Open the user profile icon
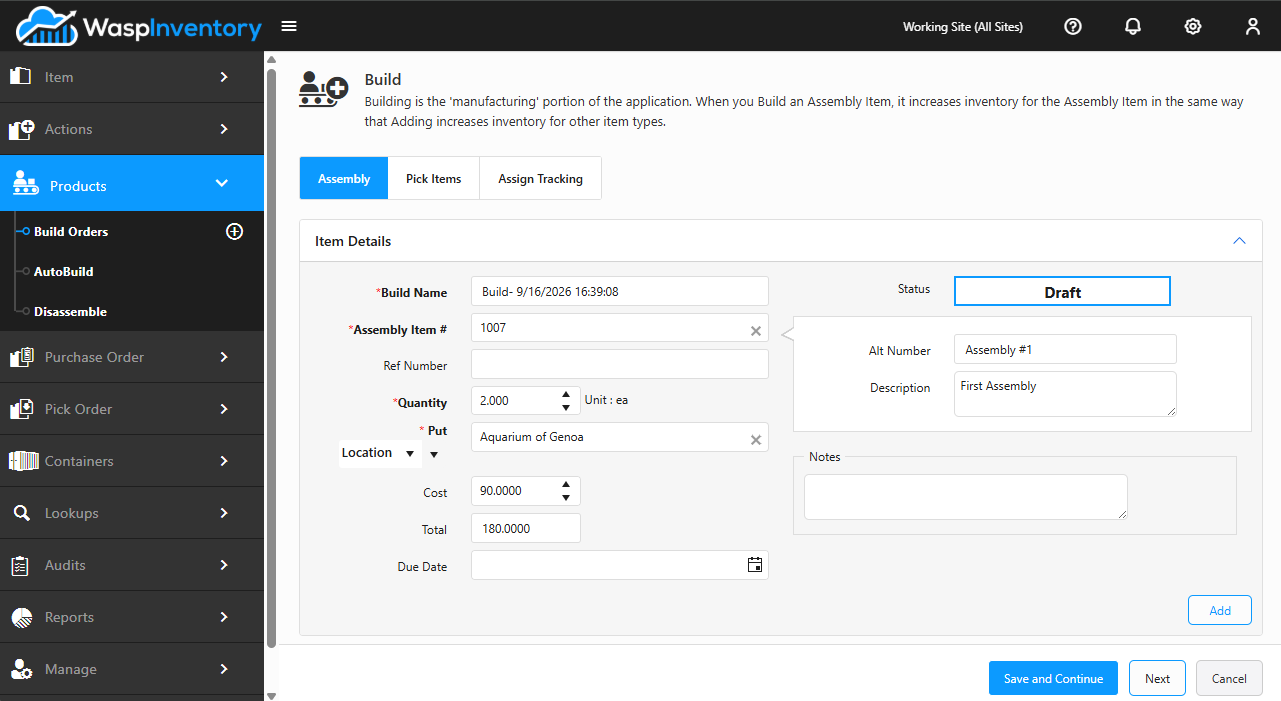 1253,27
